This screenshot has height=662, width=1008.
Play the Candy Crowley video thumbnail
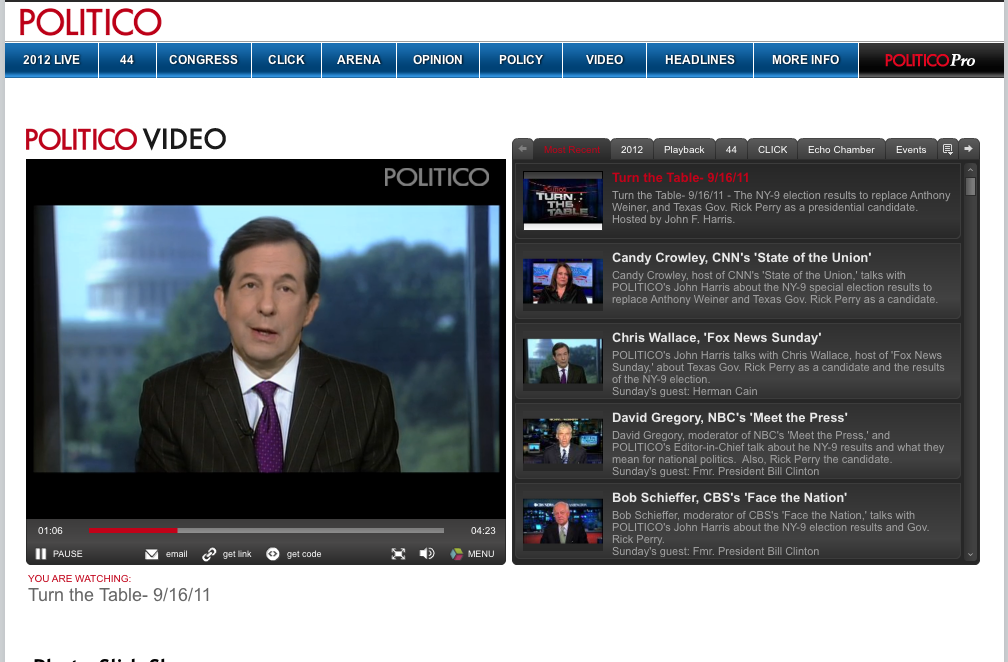(562, 282)
